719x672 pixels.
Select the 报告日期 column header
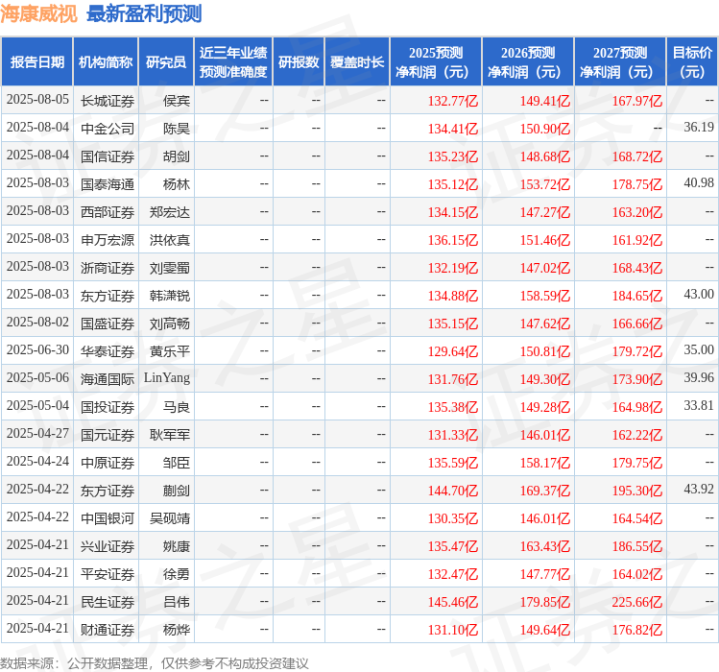37,62
